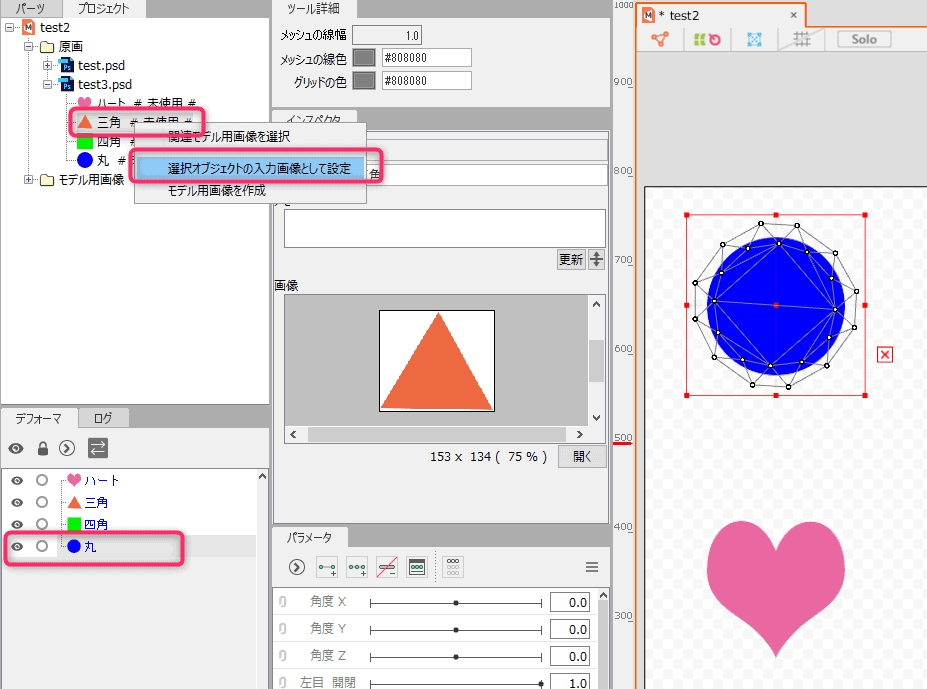Expand the test.psd tree node

47,66
